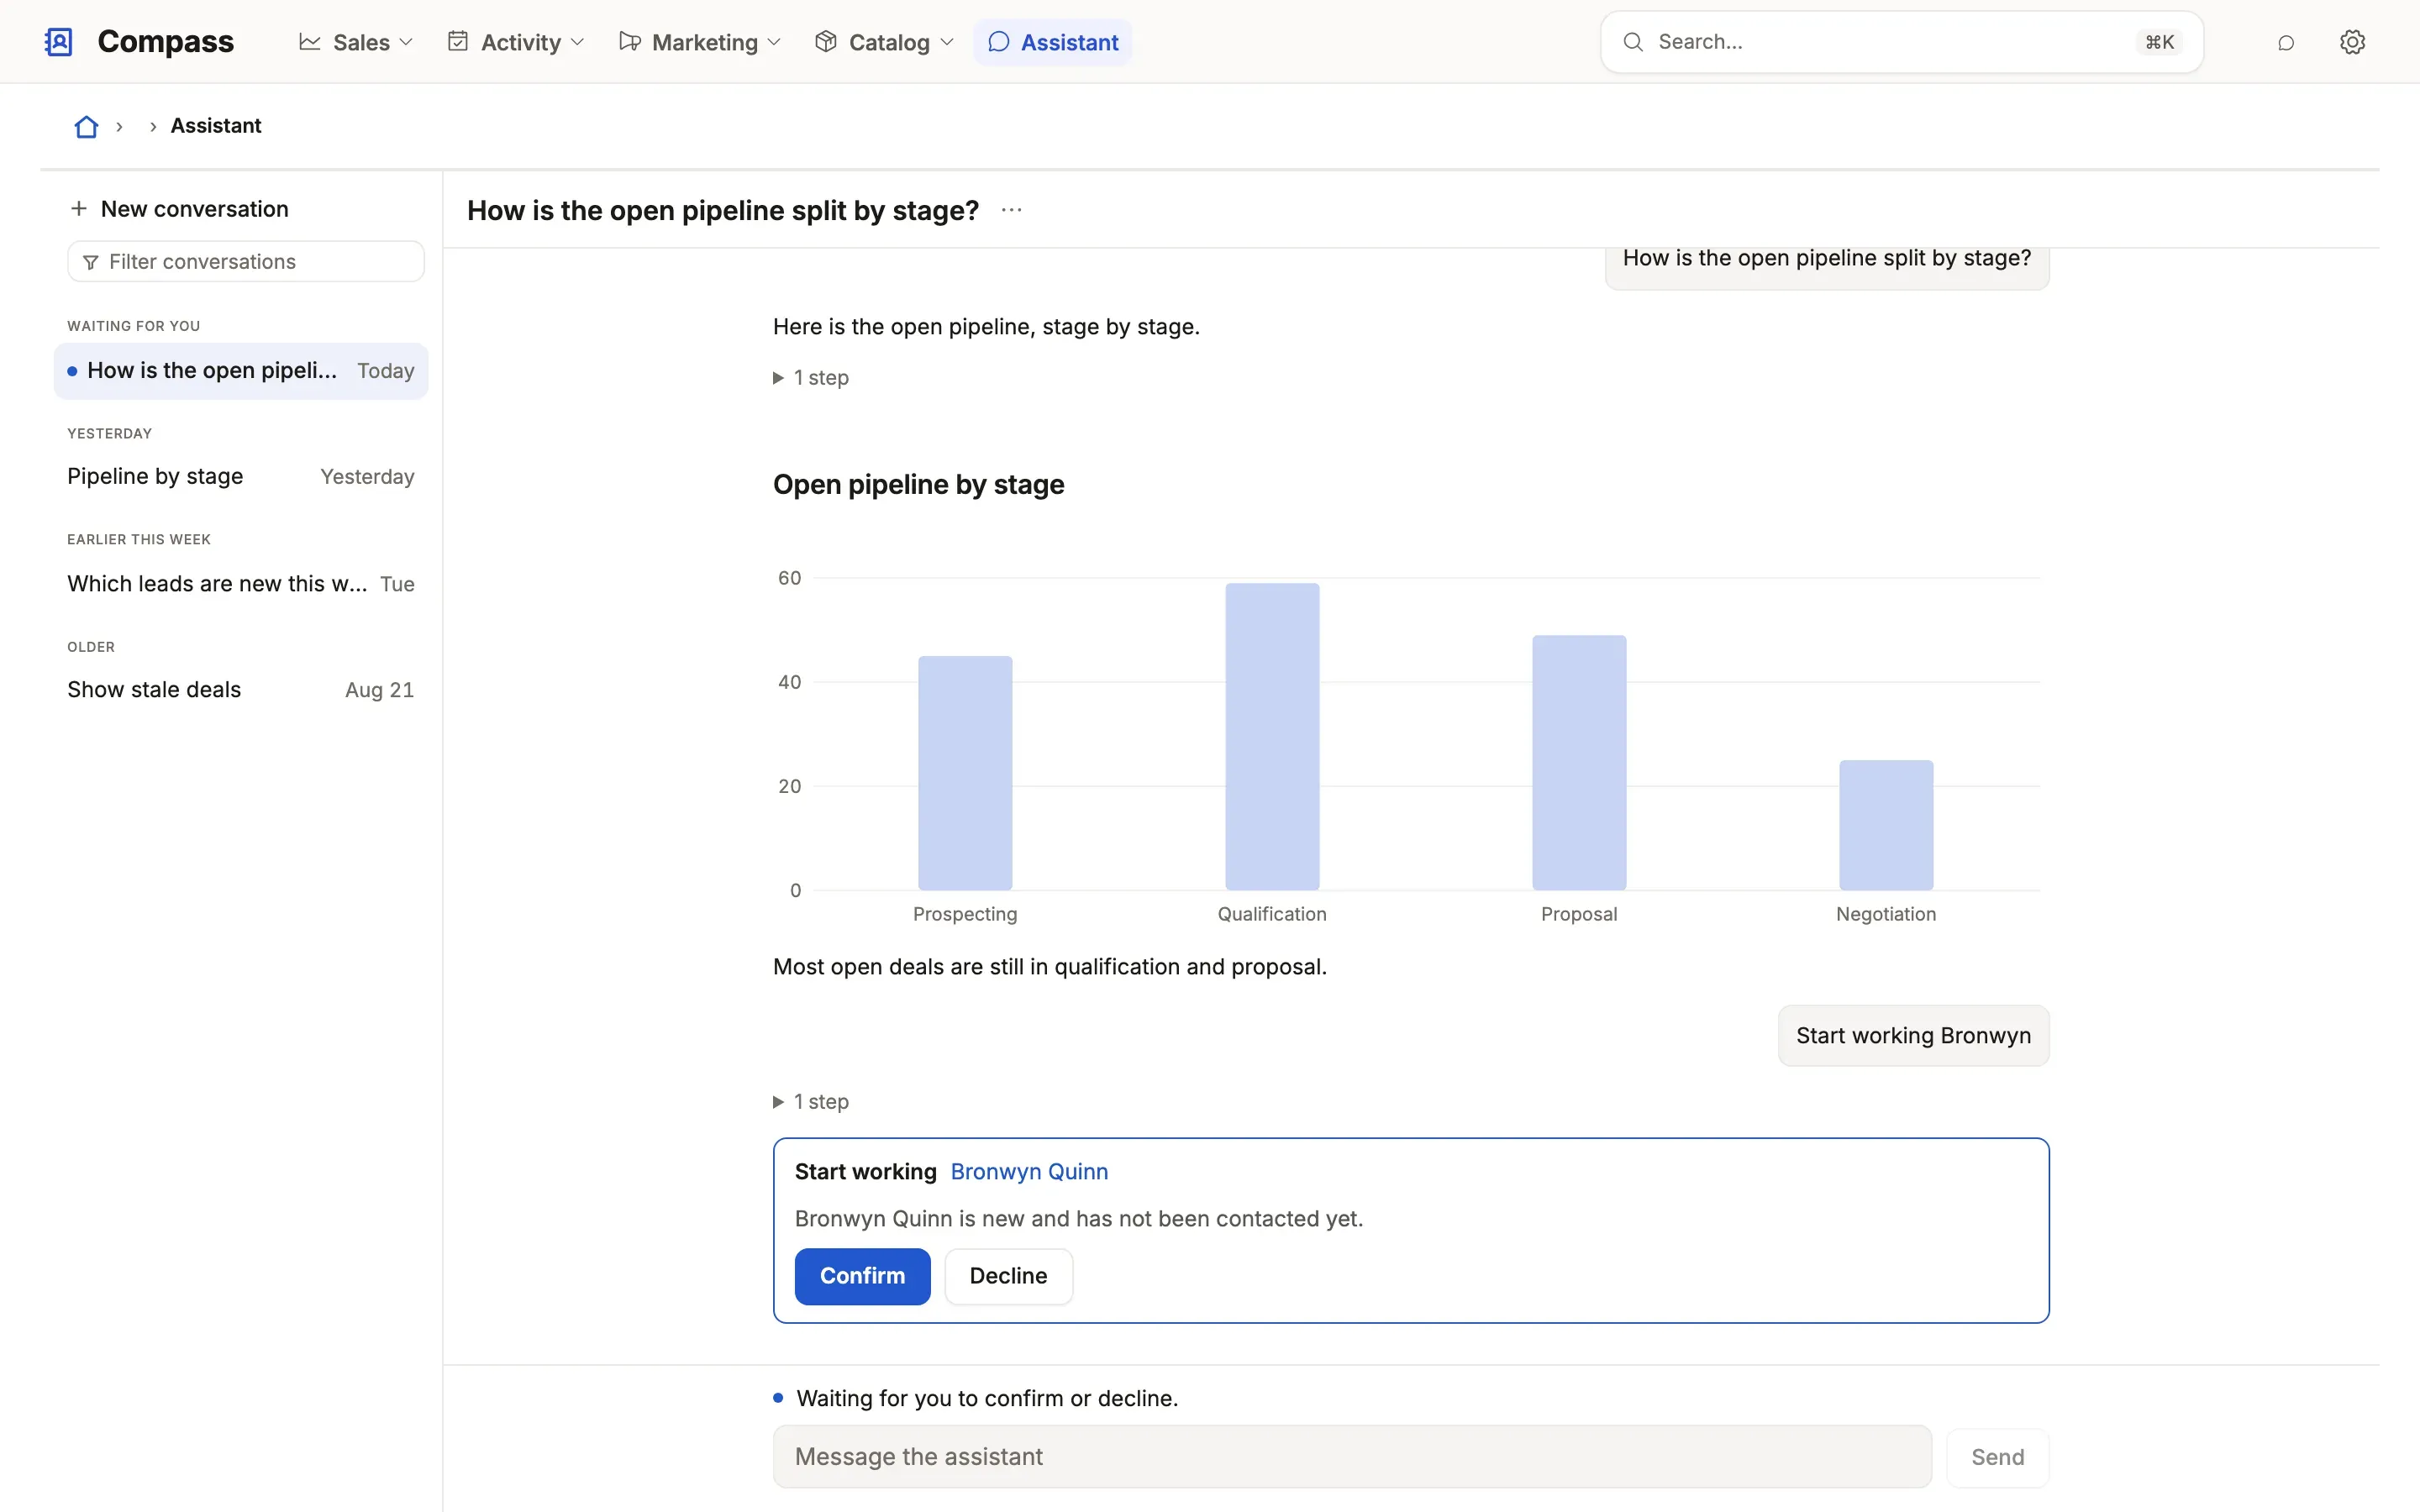Open the Activity menu
Screen dimensions: 2420x1512
(516, 42)
